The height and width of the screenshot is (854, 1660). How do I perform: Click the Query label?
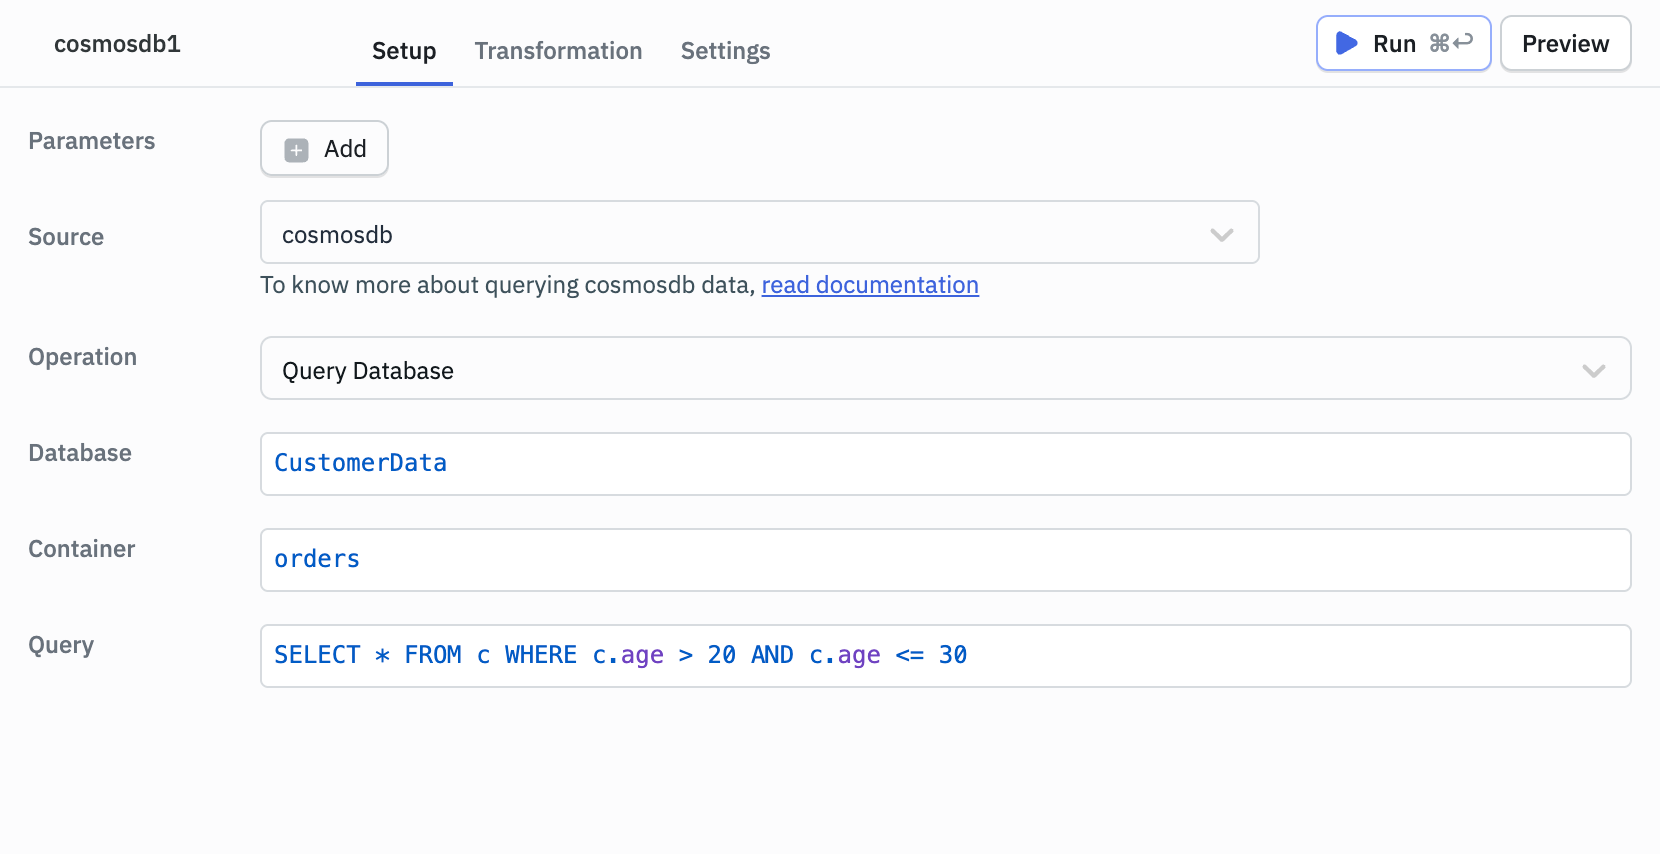pos(61,645)
